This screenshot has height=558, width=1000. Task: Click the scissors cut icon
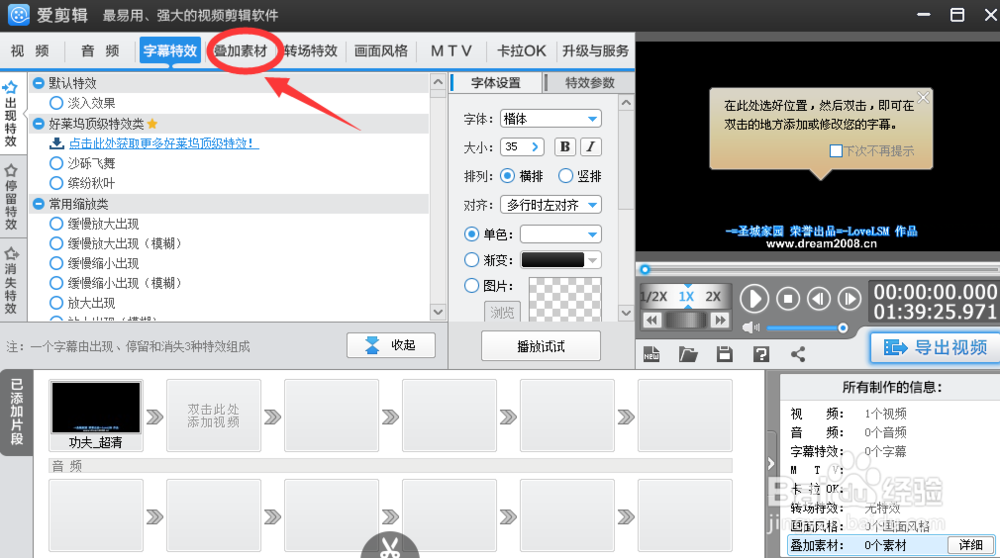coord(390,547)
